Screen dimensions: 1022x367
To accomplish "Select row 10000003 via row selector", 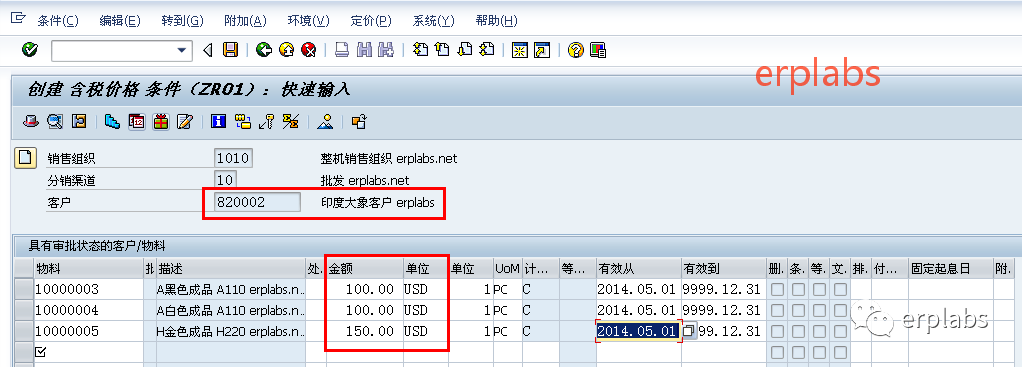I will click(24, 289).
